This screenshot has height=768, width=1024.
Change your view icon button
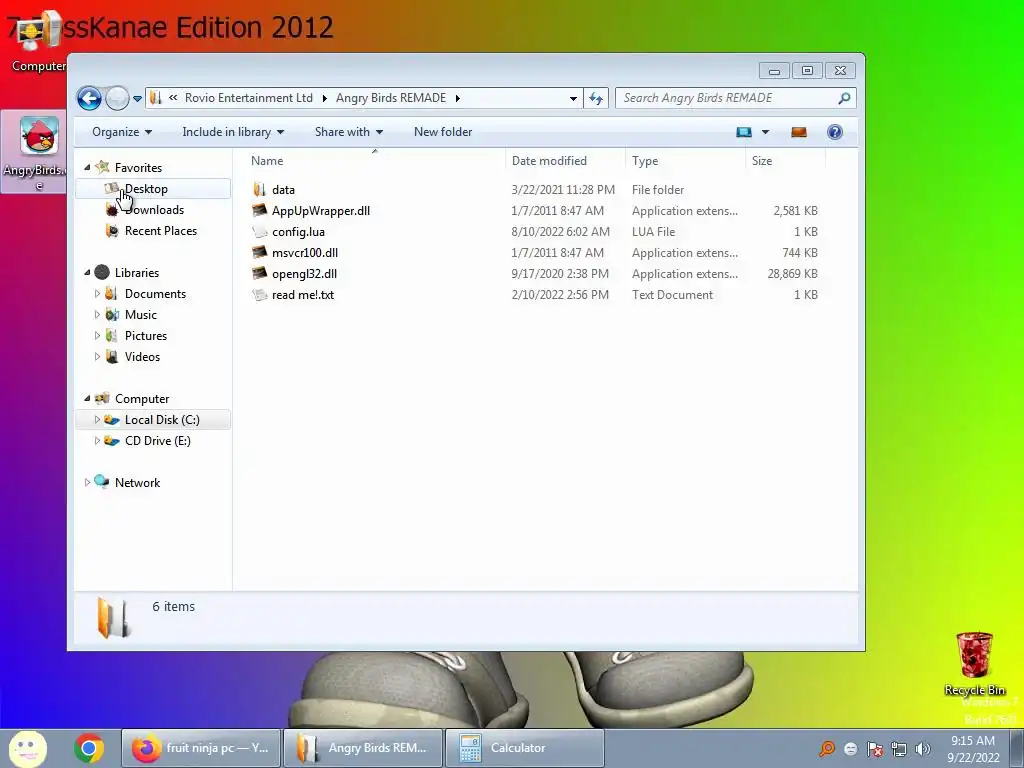[744, 132]
